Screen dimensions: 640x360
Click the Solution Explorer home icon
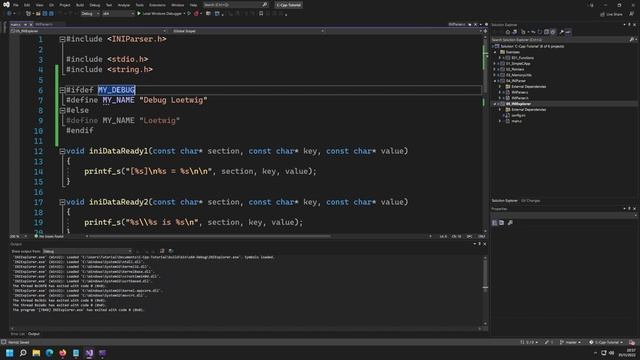coord(508,32)
